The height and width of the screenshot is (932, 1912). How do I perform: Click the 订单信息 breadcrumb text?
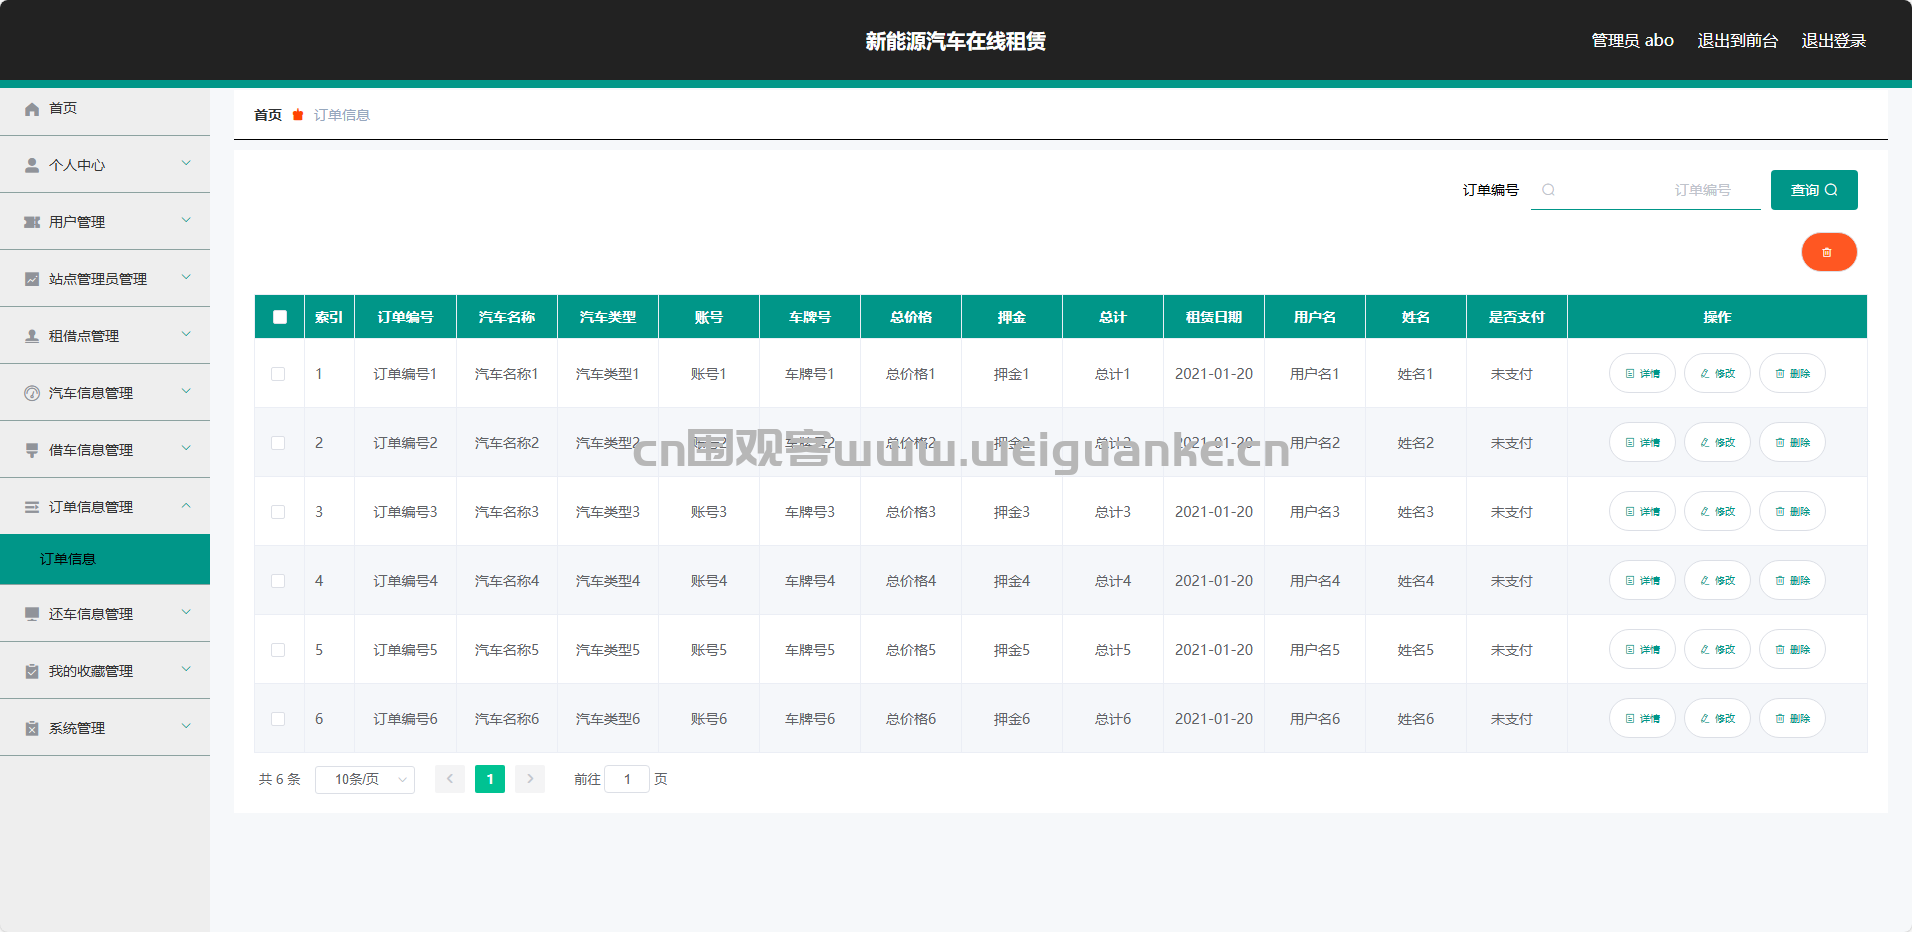click(342, 115)
